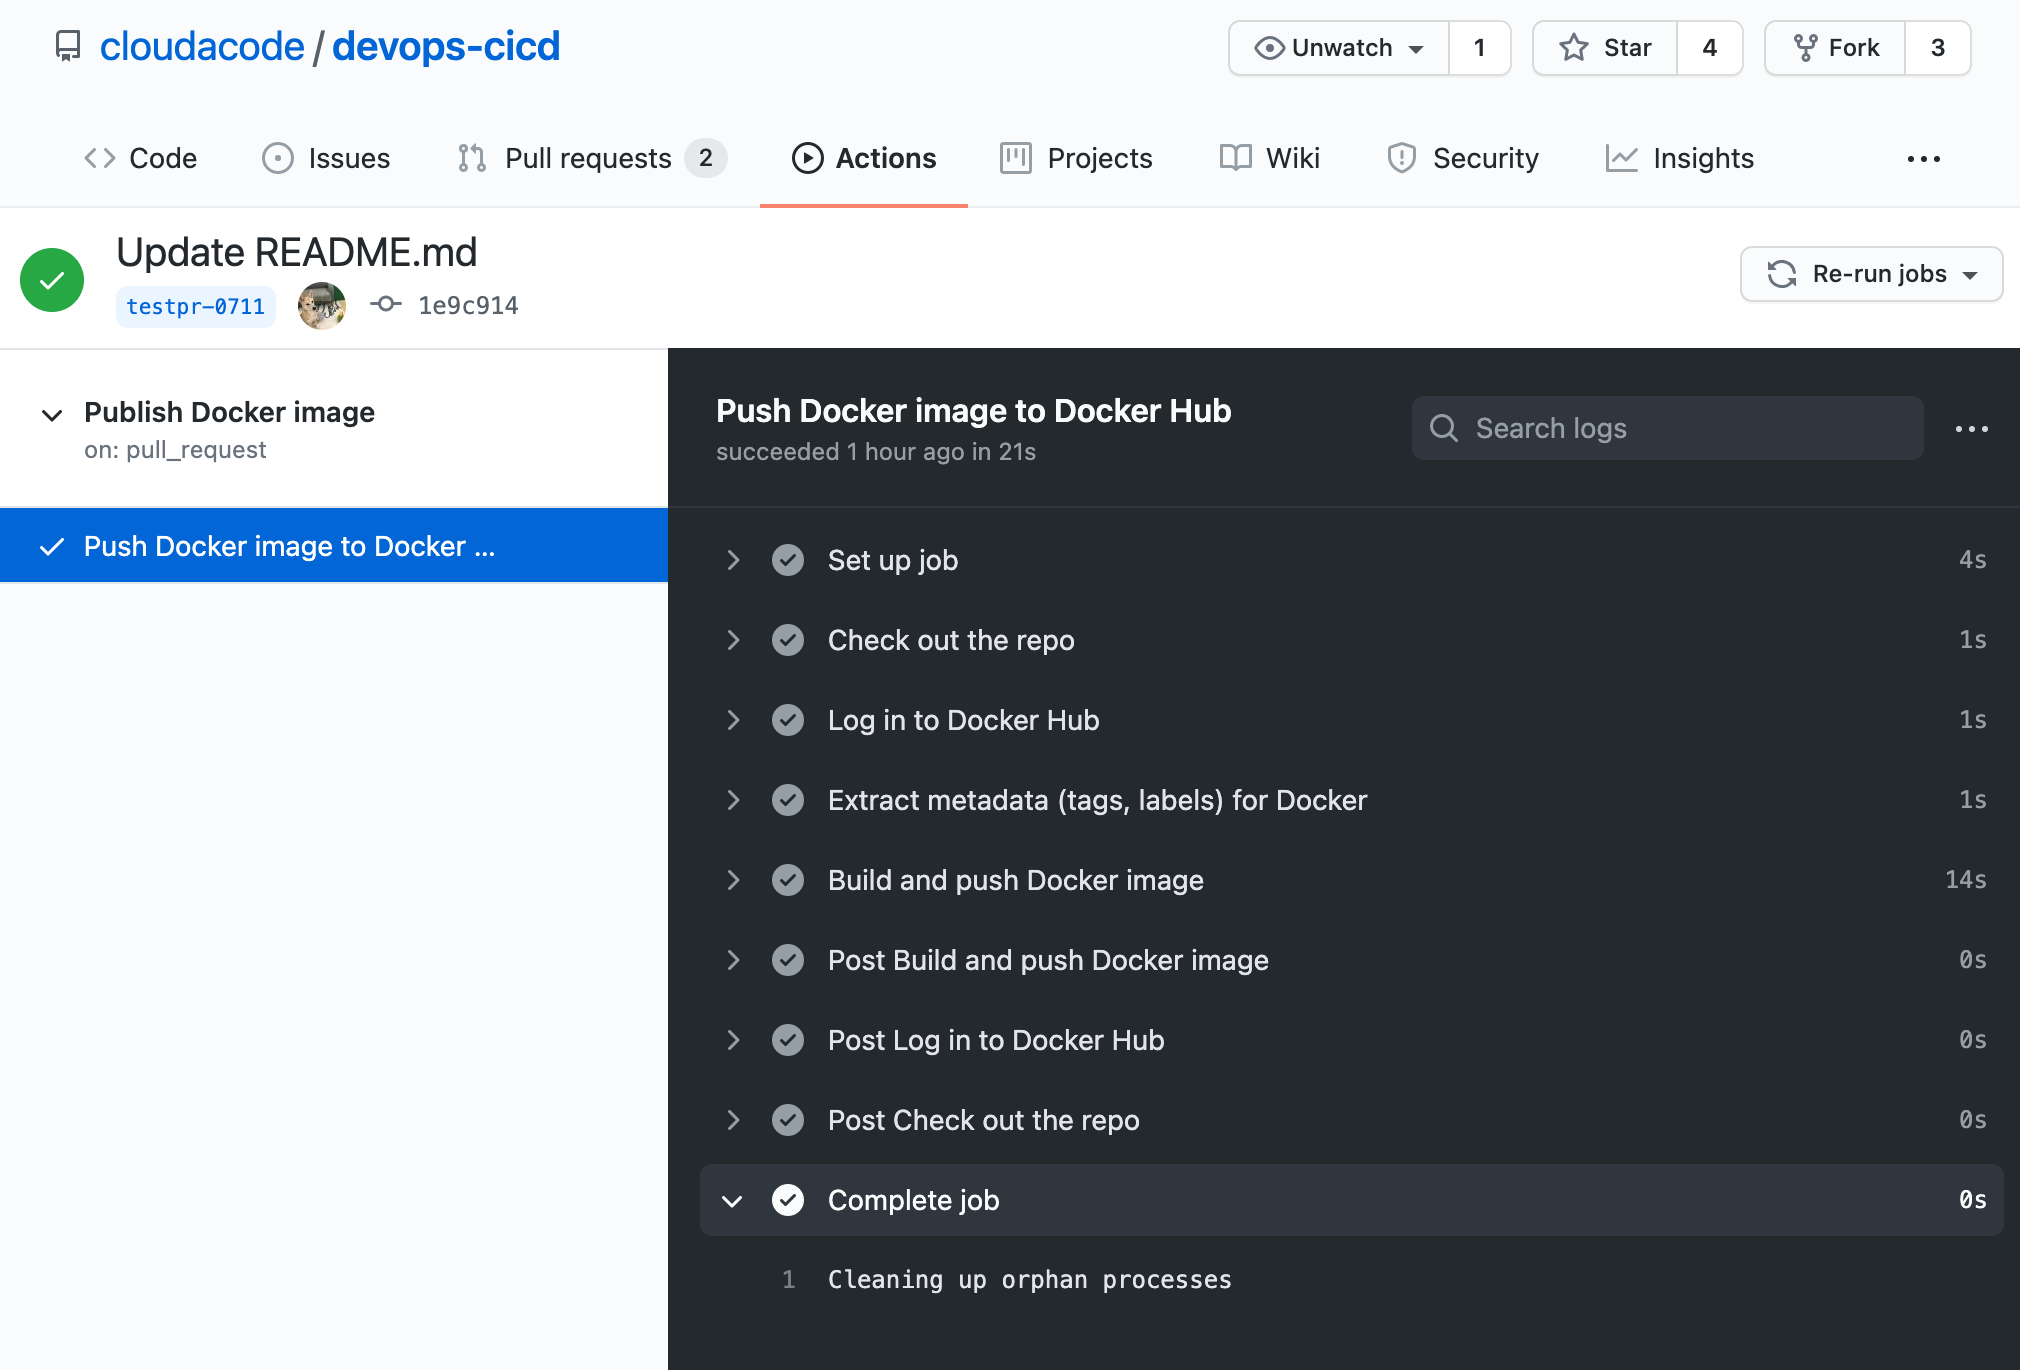
Task: Click the green workflow success status icon
Action: pos(52,280)
